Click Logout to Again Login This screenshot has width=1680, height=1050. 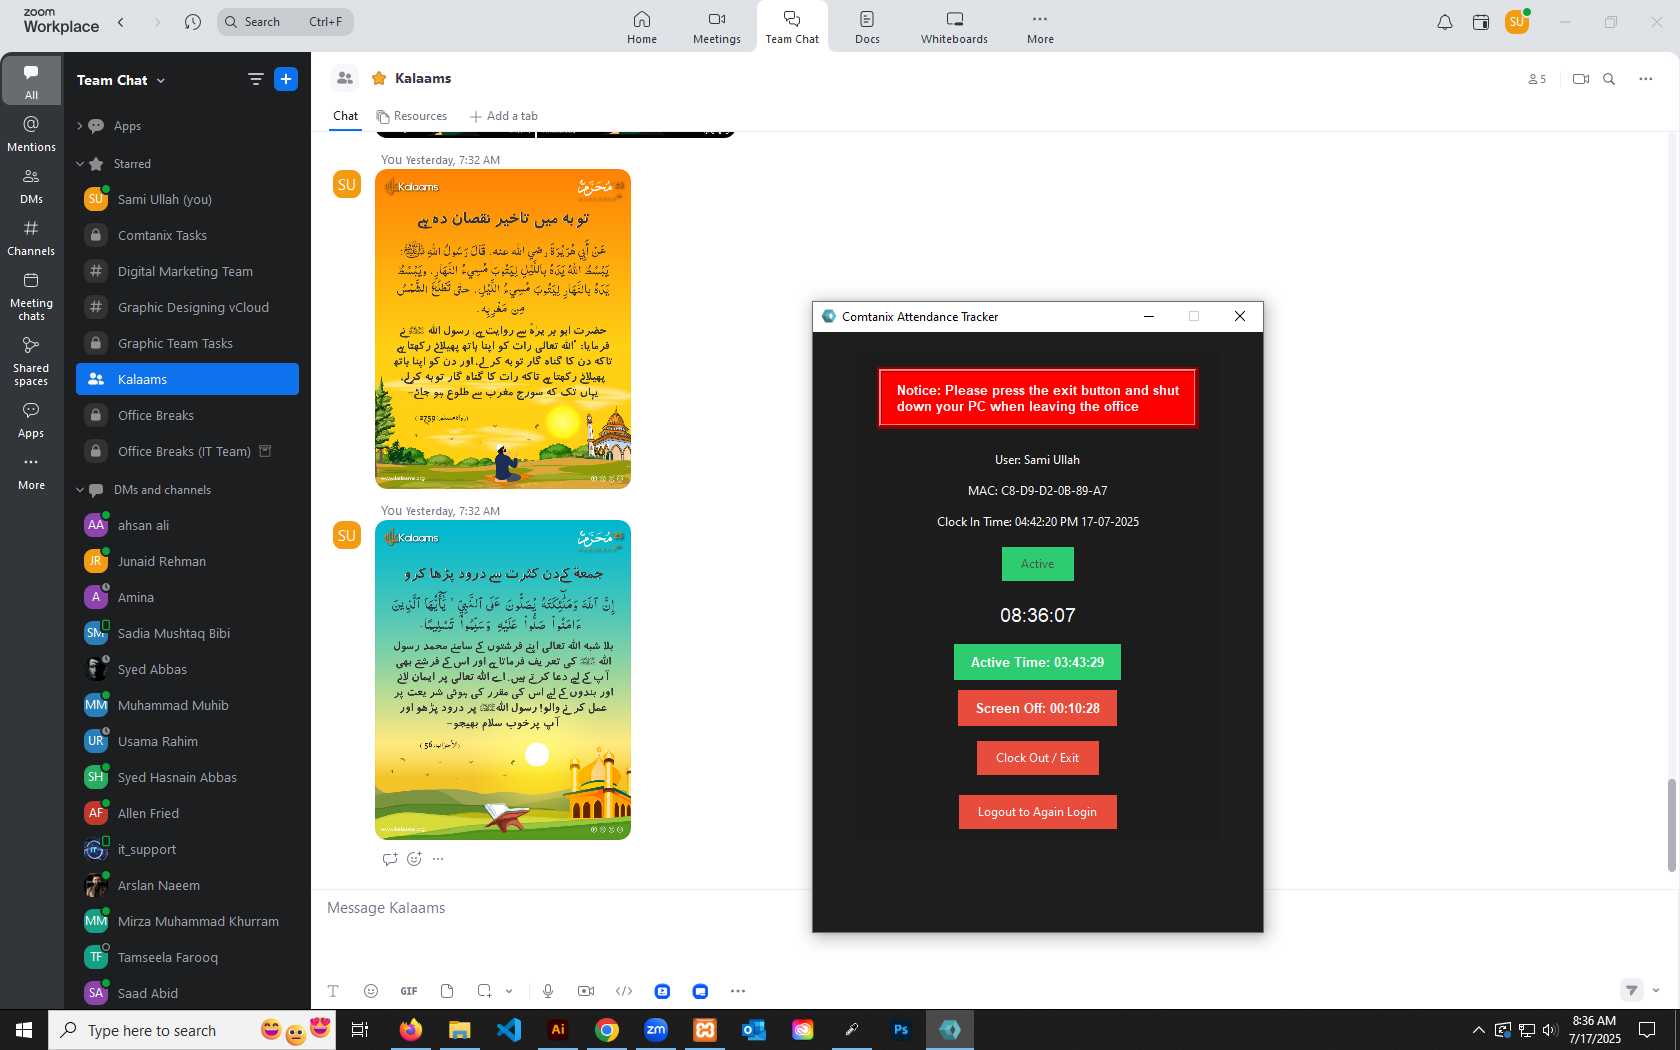pyautogui.click(x=1037, y=812)
